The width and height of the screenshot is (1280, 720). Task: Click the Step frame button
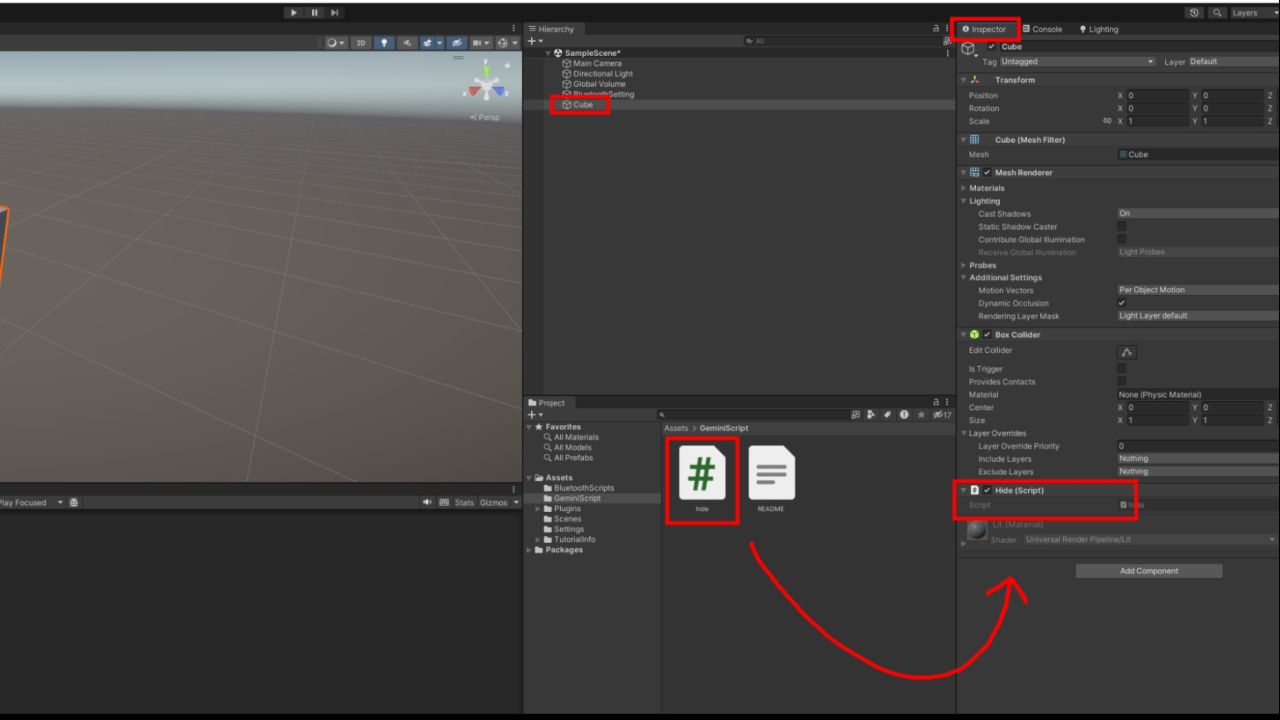click(334, 12)
